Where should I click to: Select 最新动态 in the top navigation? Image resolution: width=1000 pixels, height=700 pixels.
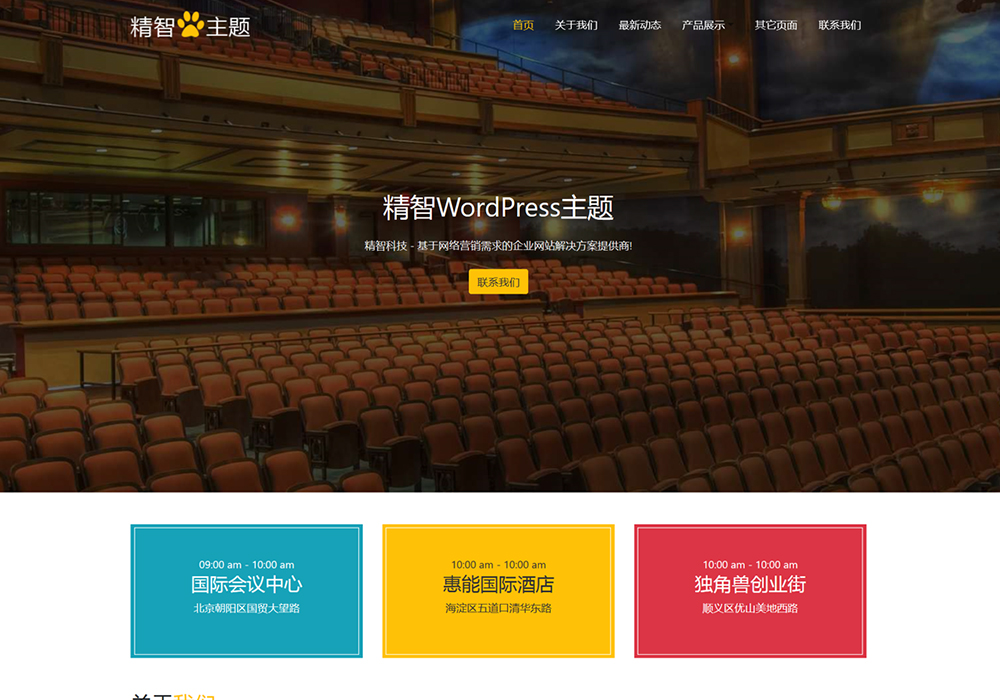click(x=639, y=25)
